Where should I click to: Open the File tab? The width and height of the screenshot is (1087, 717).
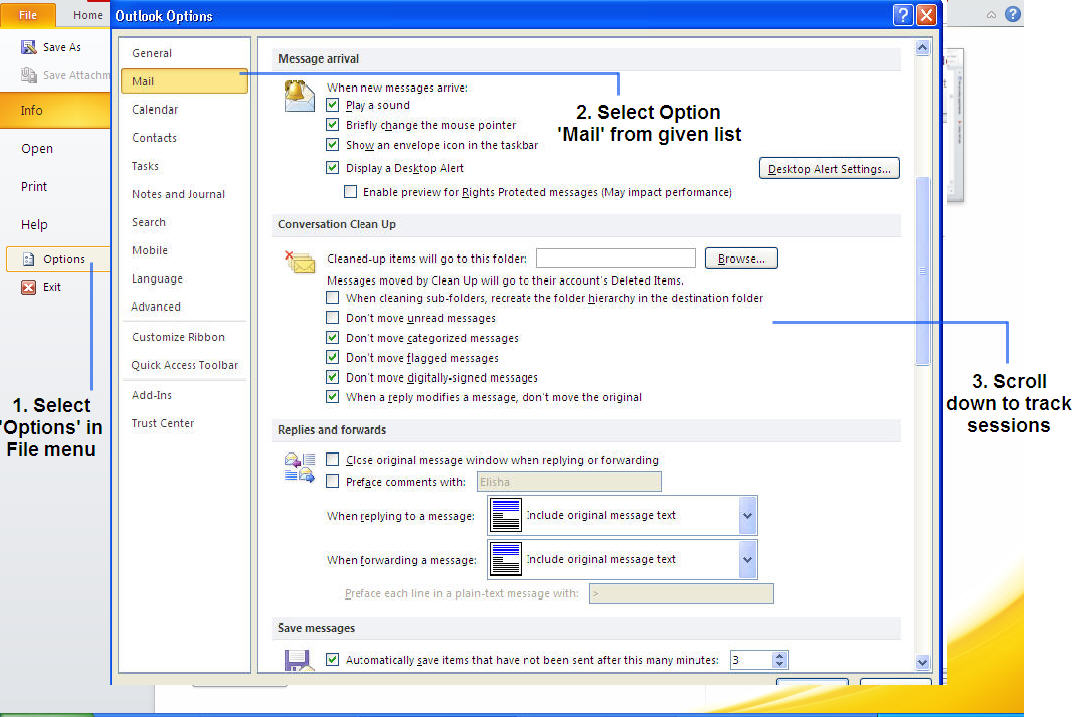pyautogui.click(x=28, y=15)
